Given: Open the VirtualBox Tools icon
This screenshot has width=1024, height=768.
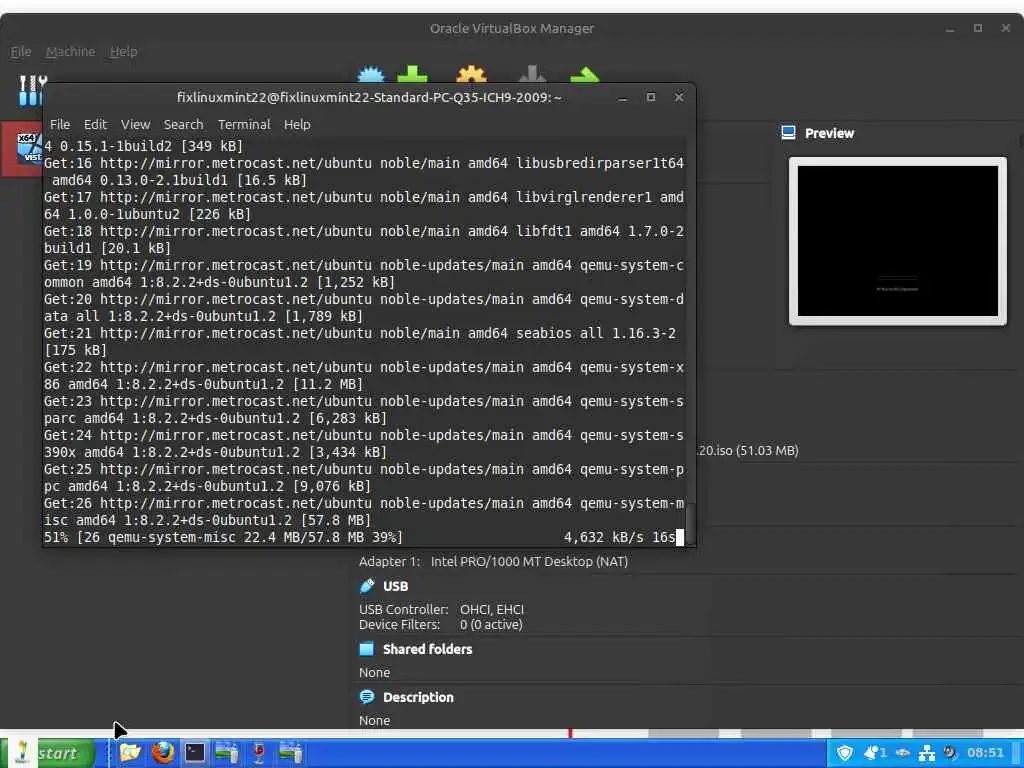Looking at the screenshot, I should pyautogui.click(x=31, y=91).
